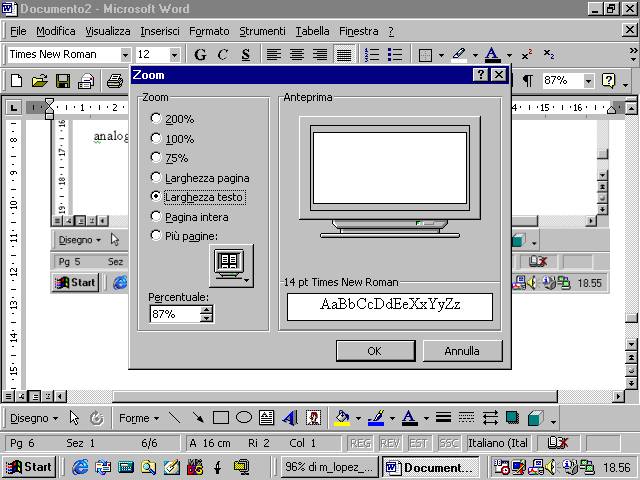640x480 pixels.
Task: Click the Zoom dialog help button
Action: (x=480, y=75)
